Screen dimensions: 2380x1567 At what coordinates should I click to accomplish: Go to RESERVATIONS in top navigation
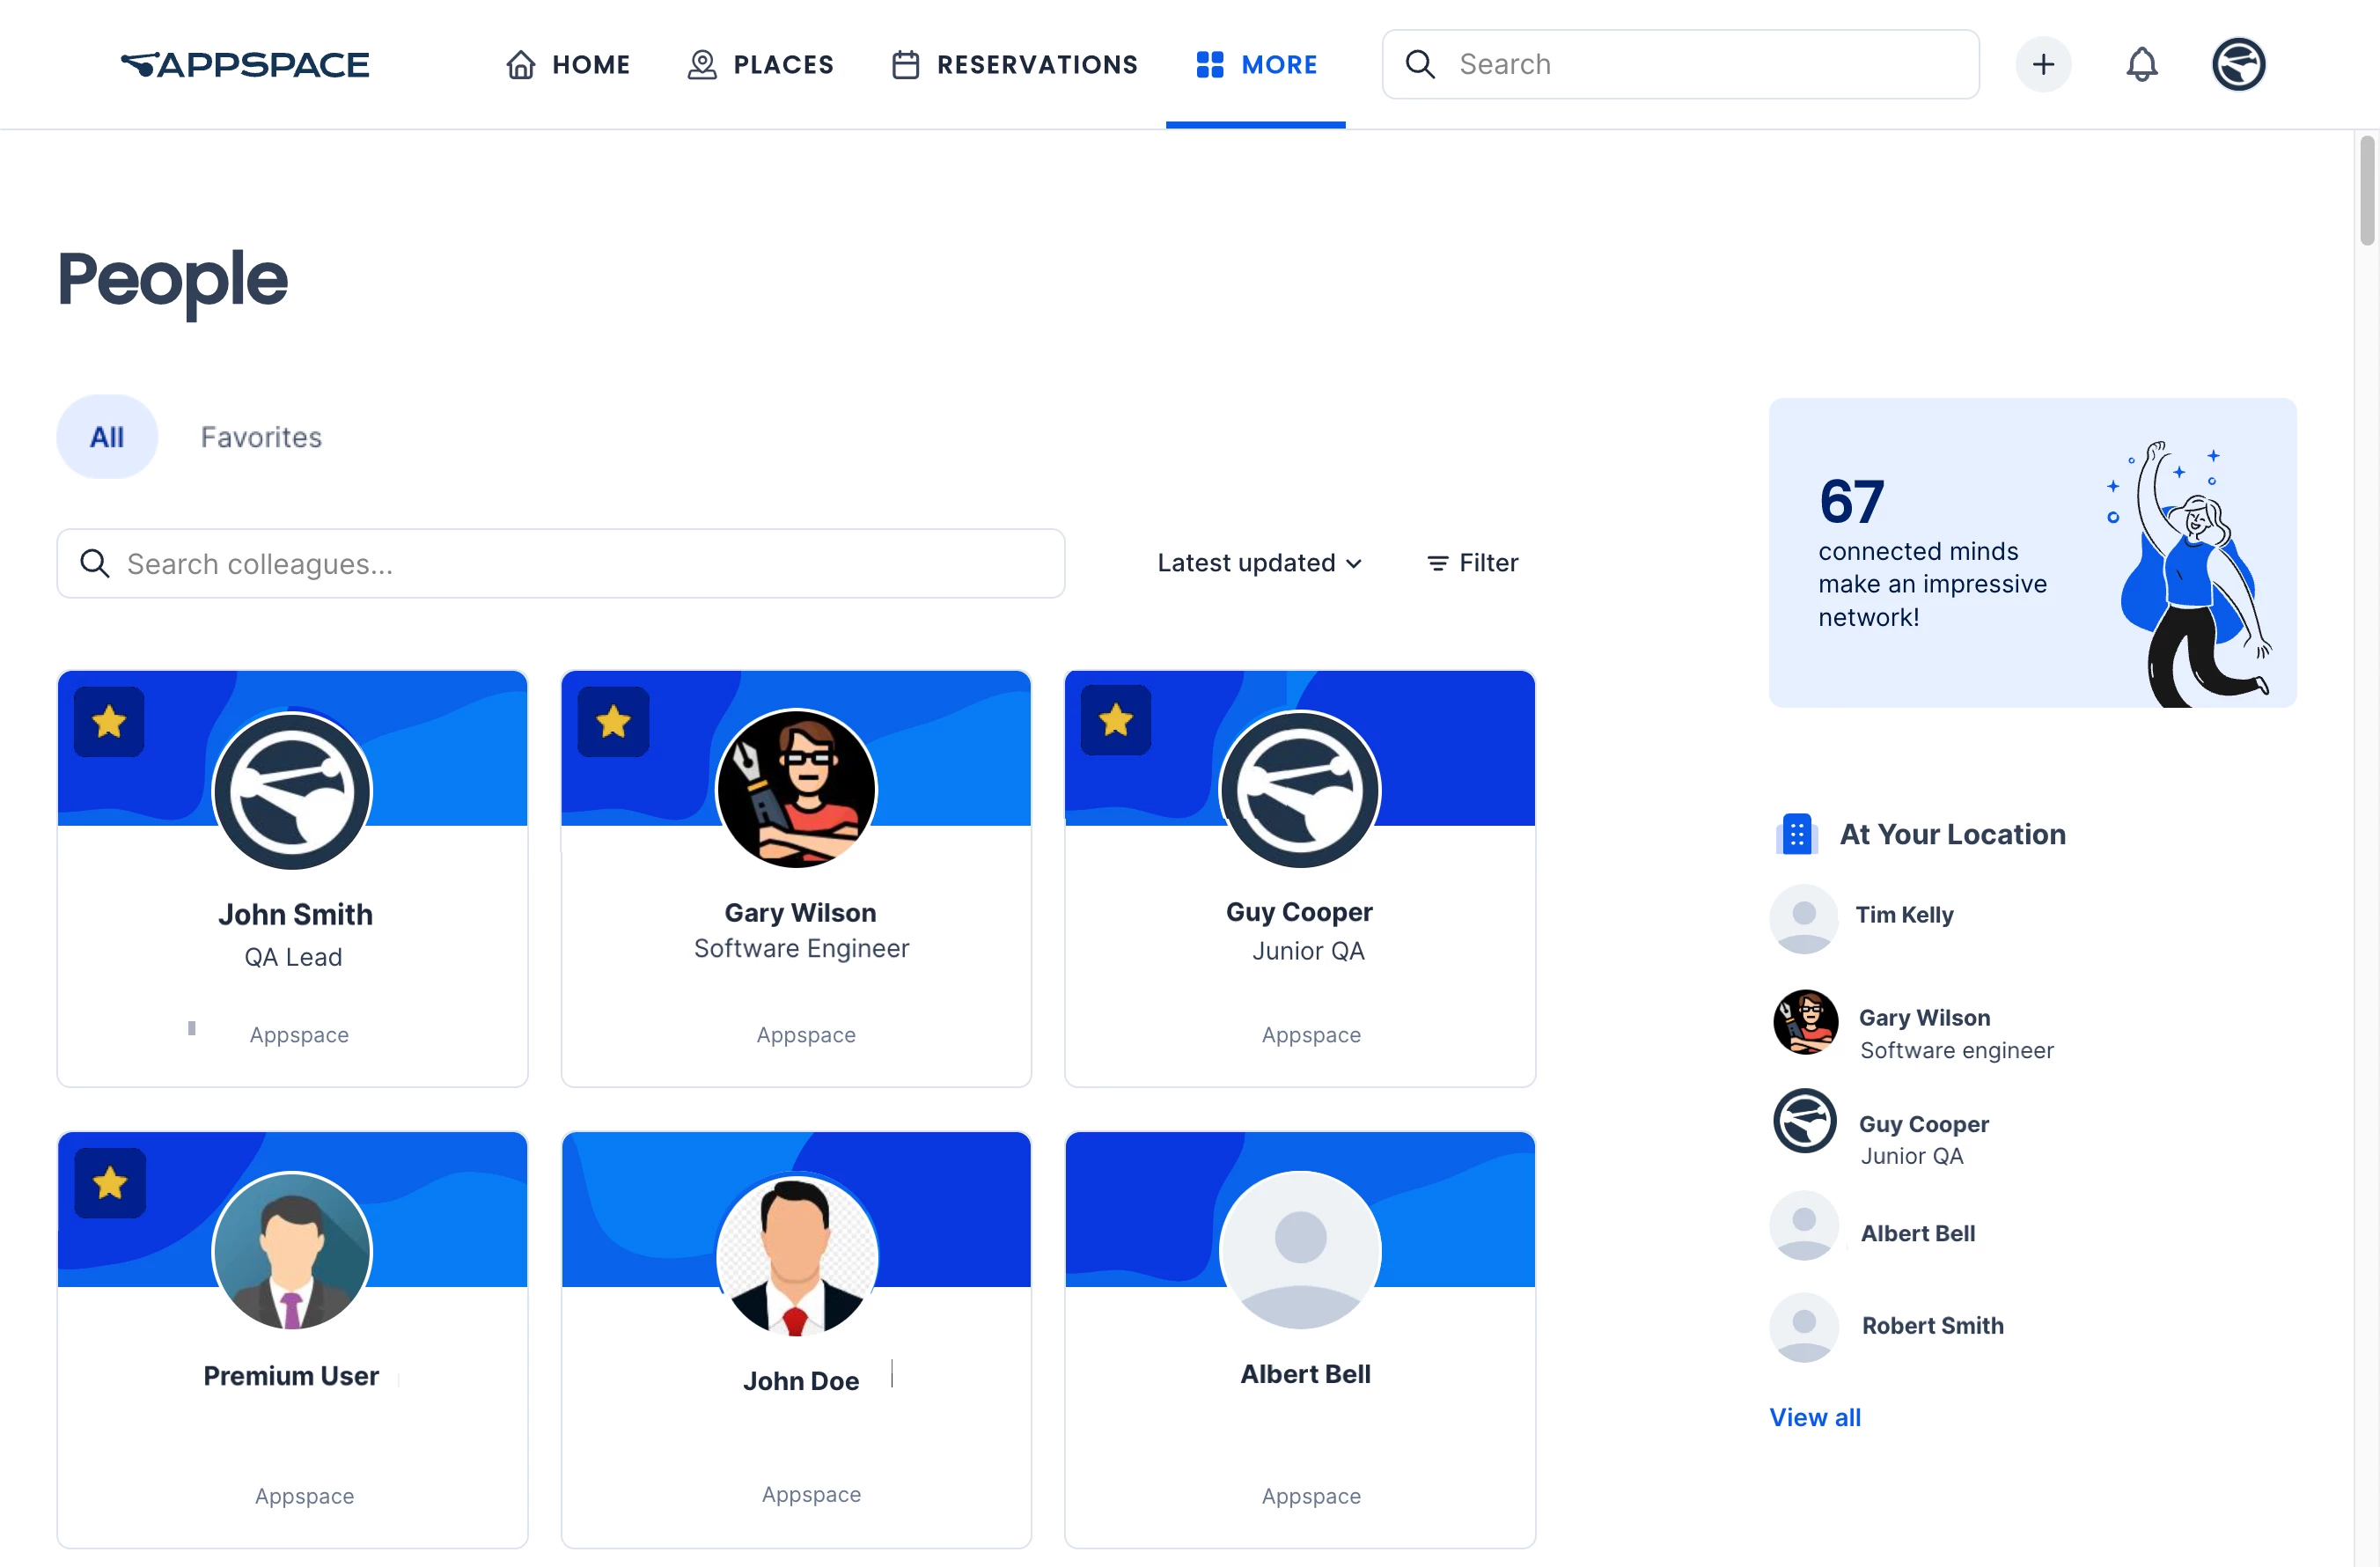tap(1014, 65)
